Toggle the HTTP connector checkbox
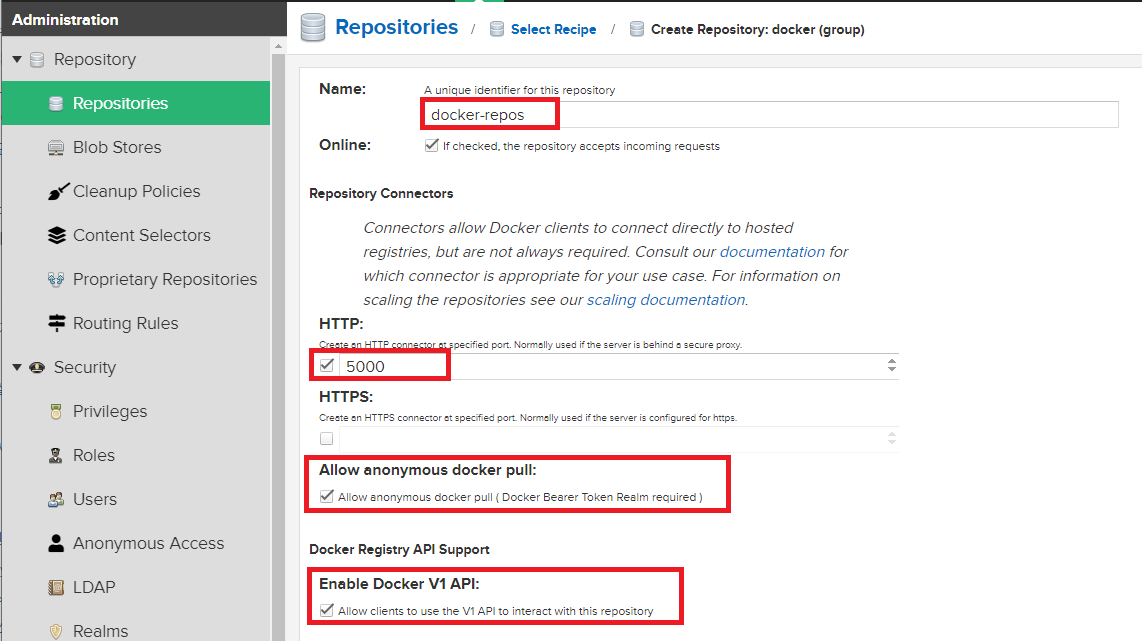 point(327,366)
